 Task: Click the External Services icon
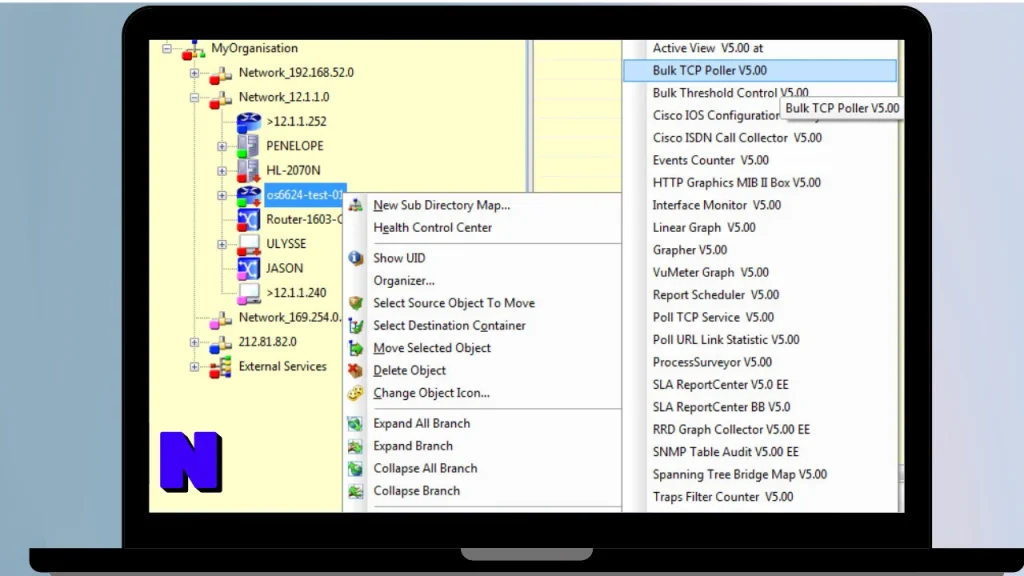point(221,368)
